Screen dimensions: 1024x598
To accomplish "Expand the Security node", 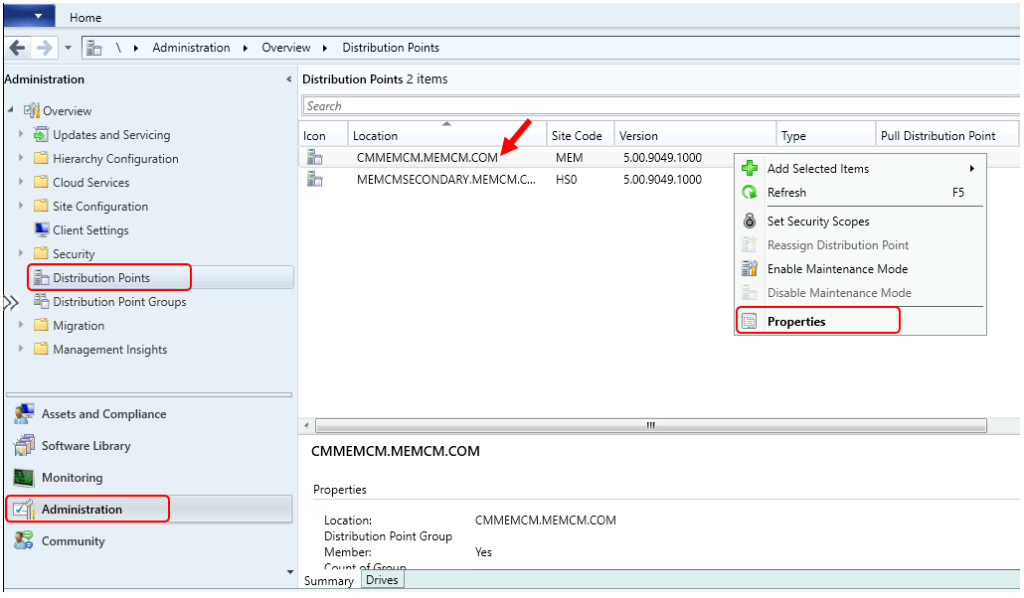I will tap(20, 253).
